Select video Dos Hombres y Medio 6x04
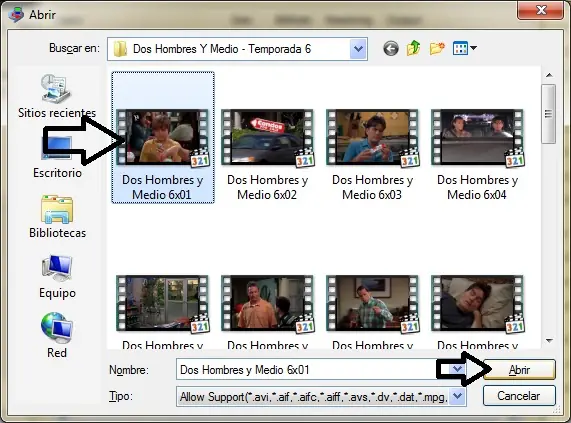Screen dimensions: 571x423 click(x=477, y=155)
